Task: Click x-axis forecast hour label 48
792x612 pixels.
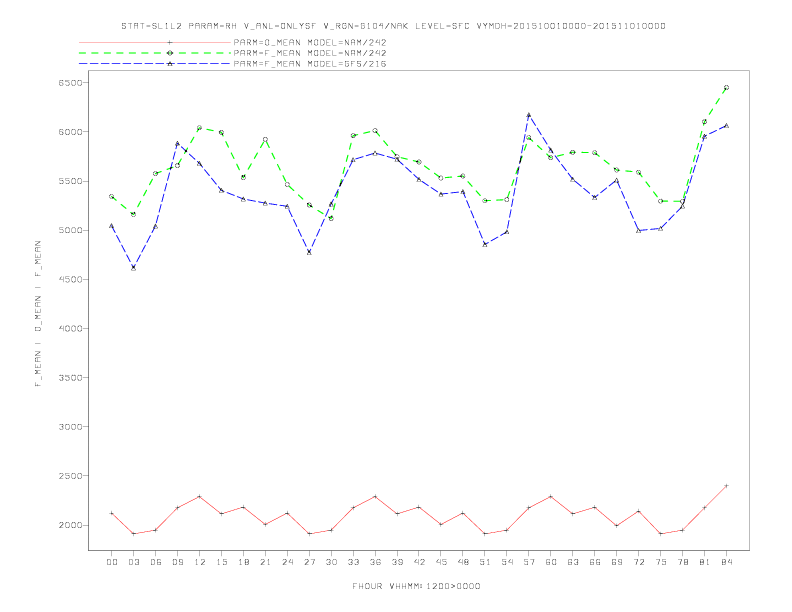Action: 463,562
